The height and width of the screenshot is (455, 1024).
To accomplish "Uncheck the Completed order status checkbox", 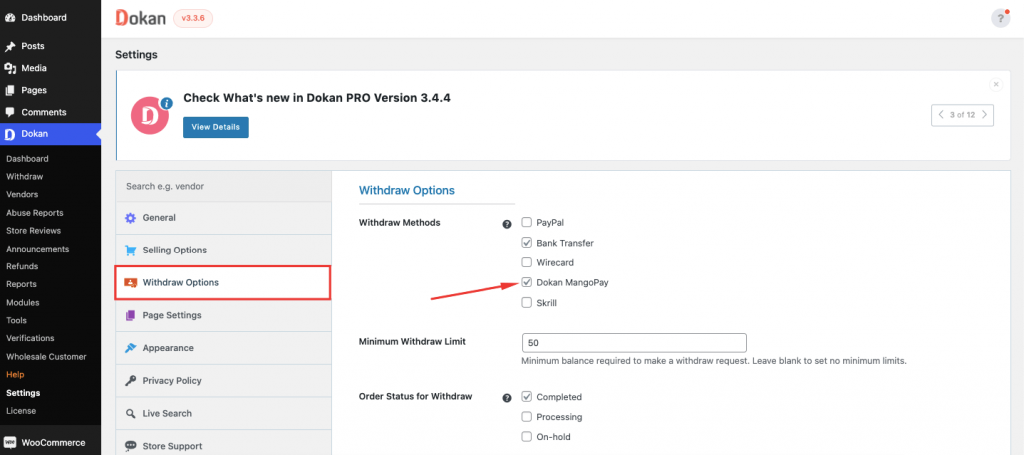I will tap(526, 397).
